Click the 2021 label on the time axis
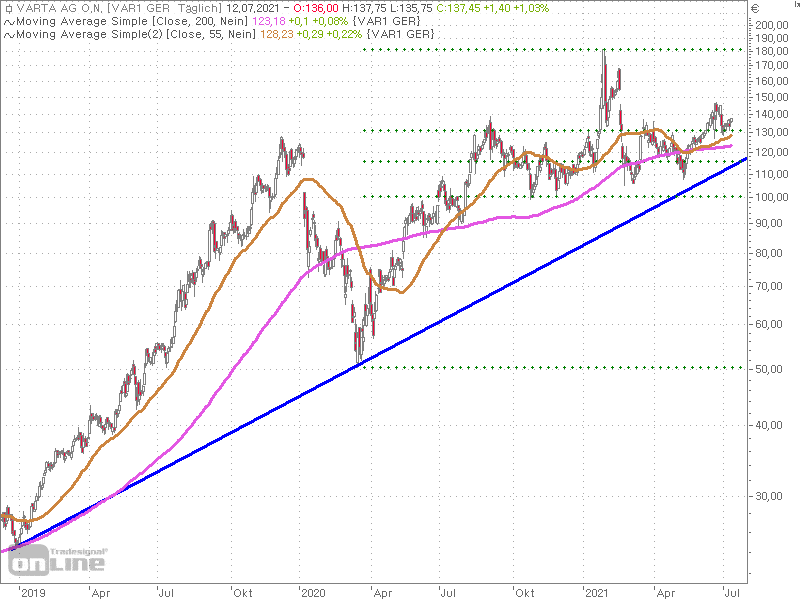The image size is (800, 600). click(x=597, y=593)
